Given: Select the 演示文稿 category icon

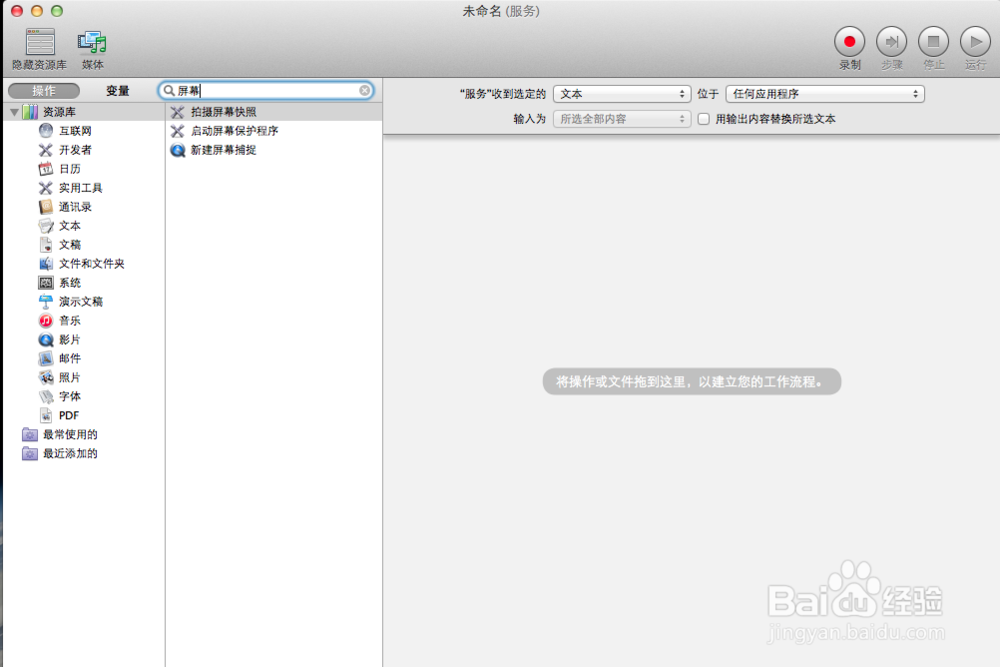Looking at the screenshot, I should click(x=46, y=302).
